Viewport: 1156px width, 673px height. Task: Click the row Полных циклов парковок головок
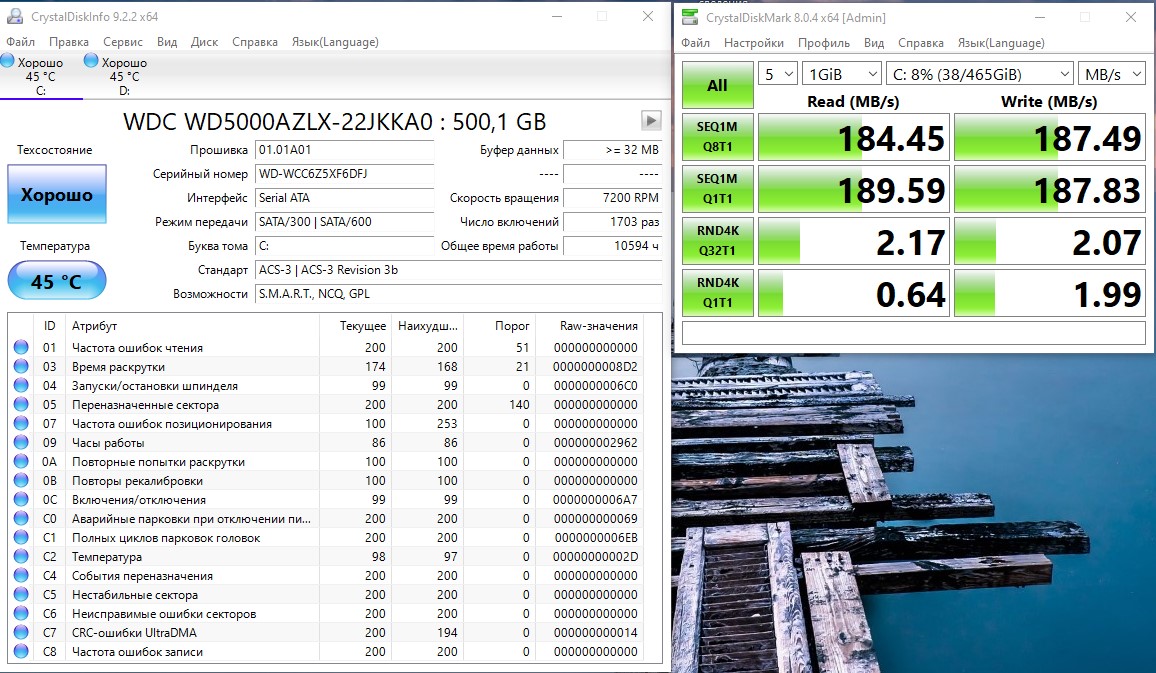[326, 537]
